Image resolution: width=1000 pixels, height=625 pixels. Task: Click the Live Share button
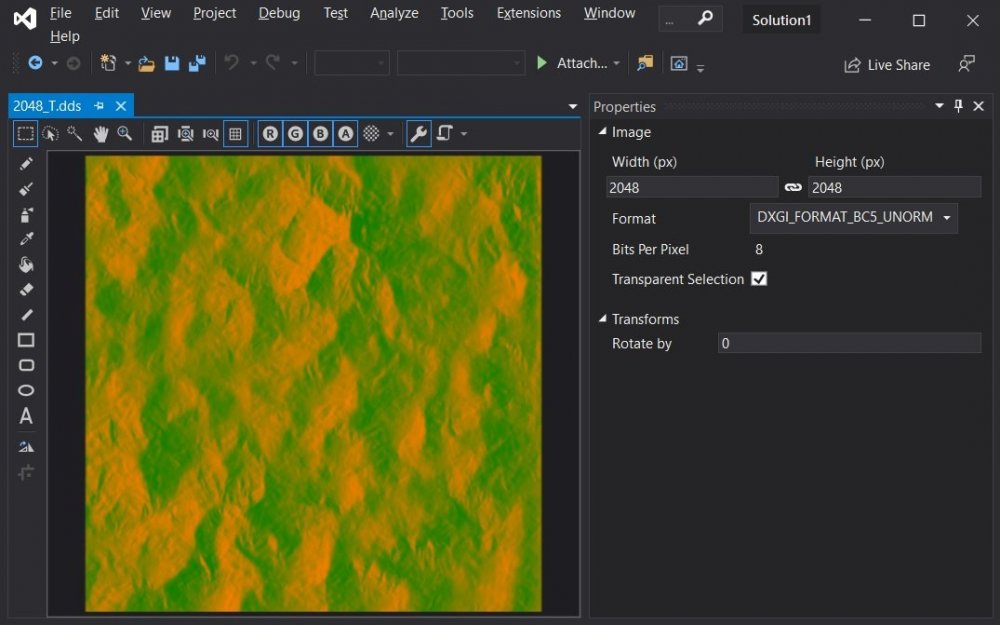coord(887,65)
